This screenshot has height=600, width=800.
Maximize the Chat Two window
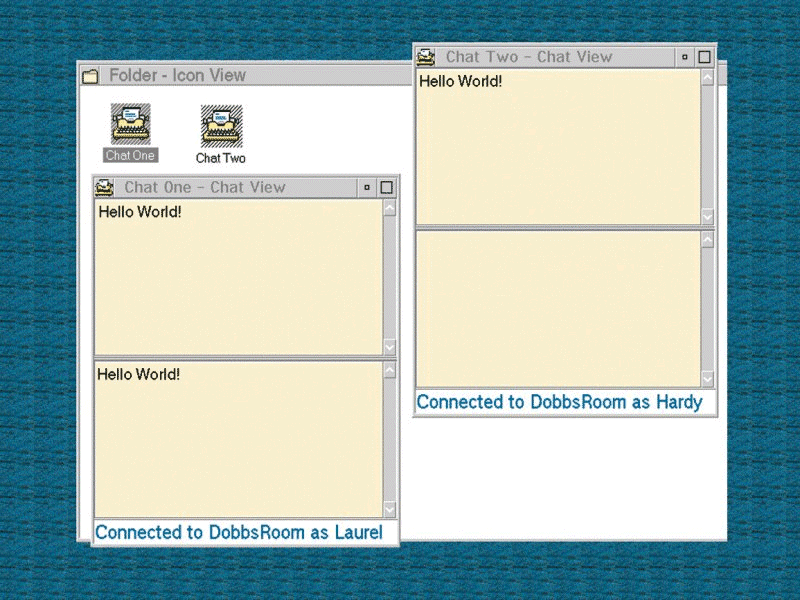(x=704, y=57)
